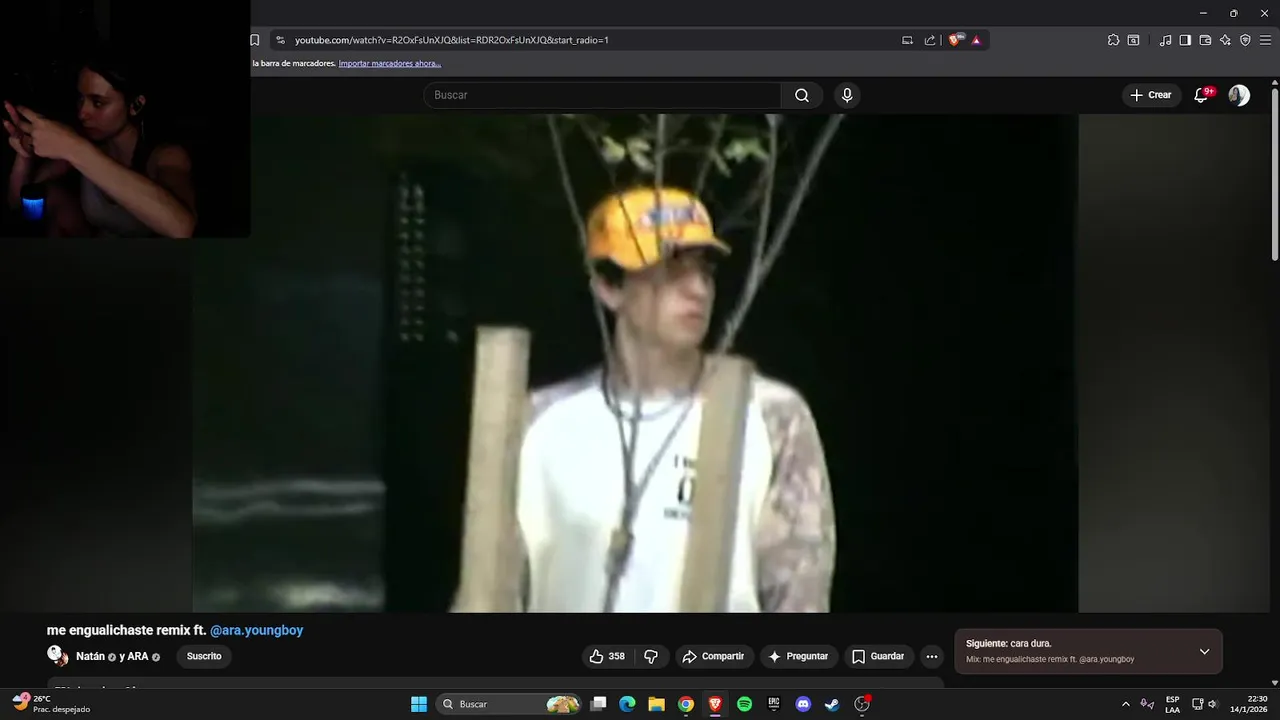Launch Google Chrome from taskbar
1280x720 pixels.
pyautogui.click(x=686, y=704)
